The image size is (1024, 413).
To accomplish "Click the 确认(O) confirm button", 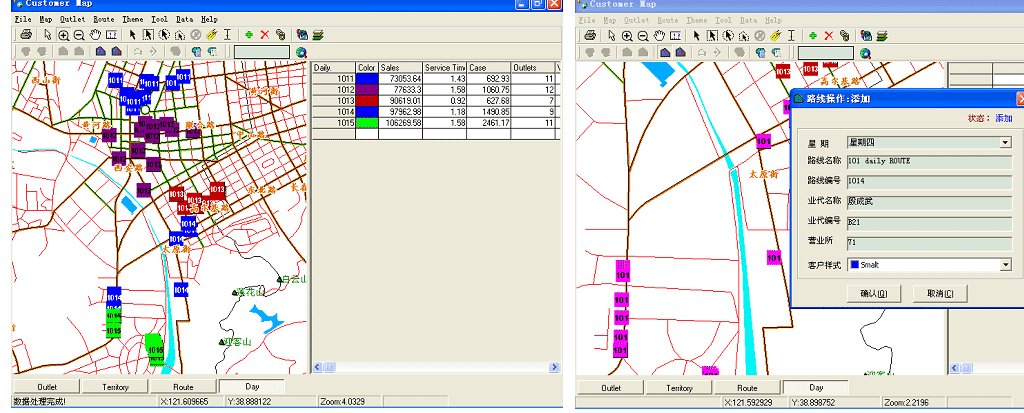I will coord(874,293).
